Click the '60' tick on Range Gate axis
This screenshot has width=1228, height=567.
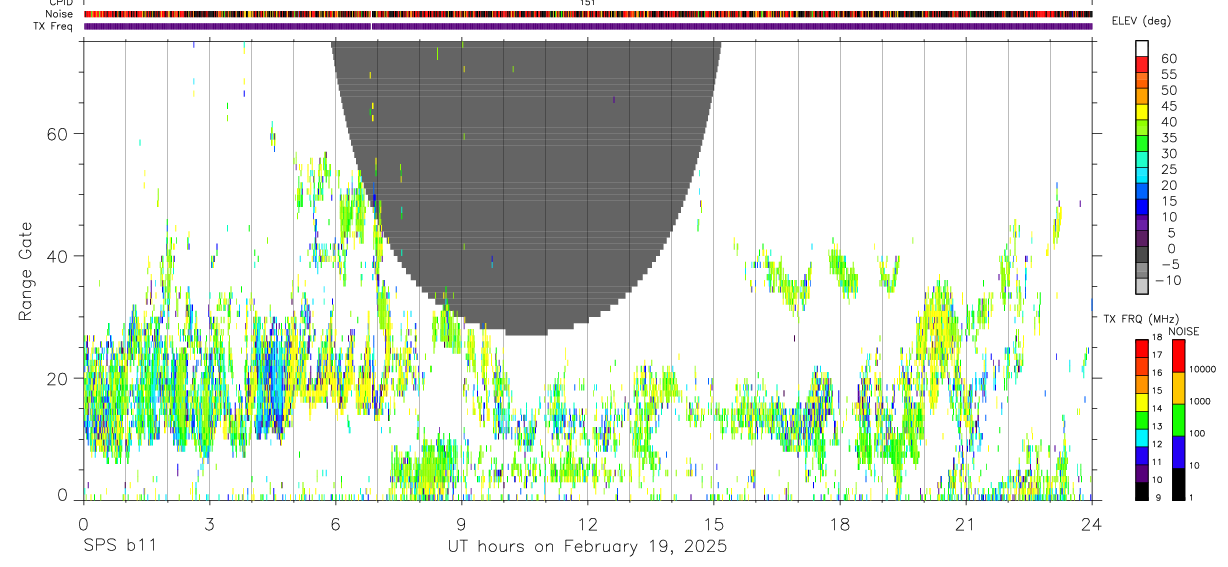(x=57, y=134)
